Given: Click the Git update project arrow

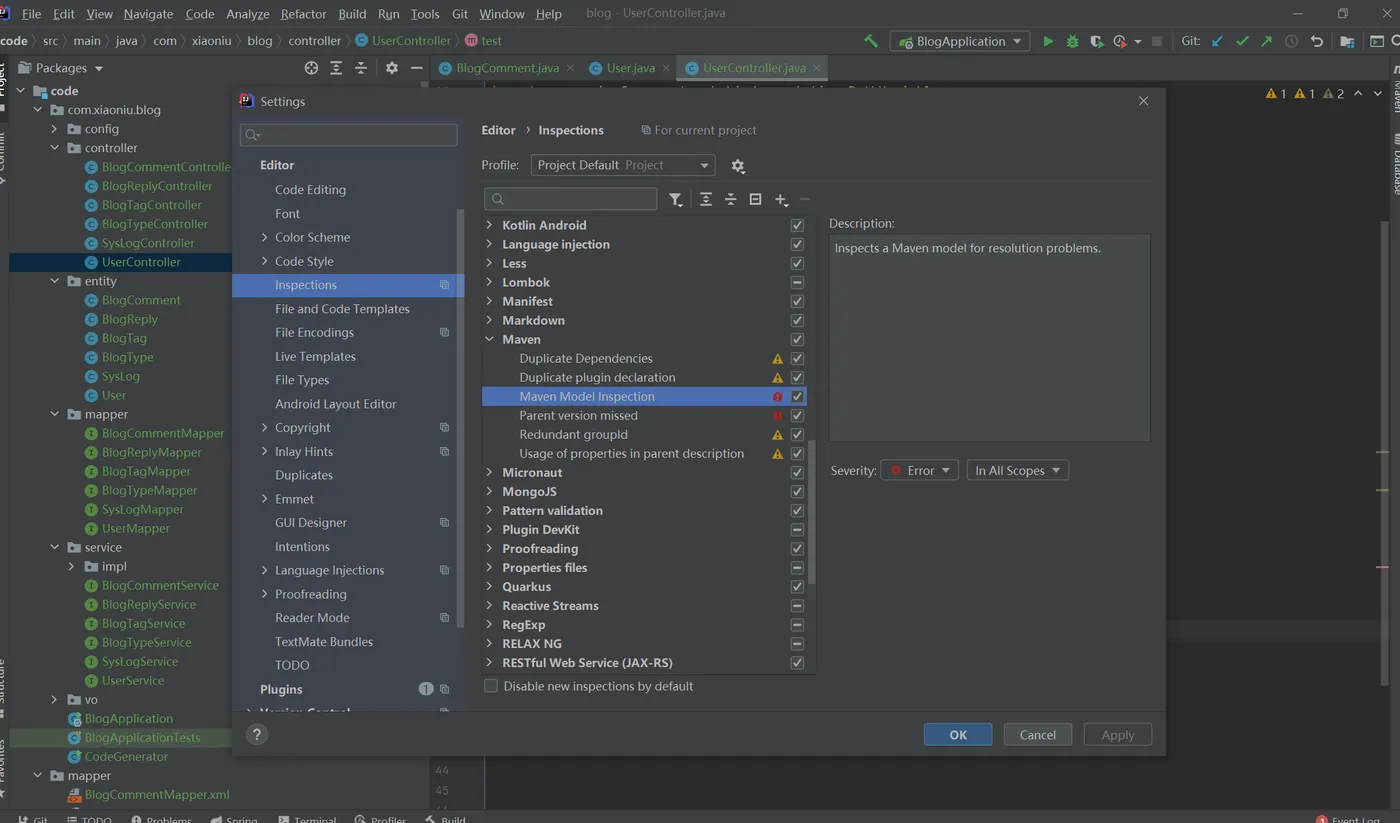Looking at the screenshot, I should (1217, 41).
